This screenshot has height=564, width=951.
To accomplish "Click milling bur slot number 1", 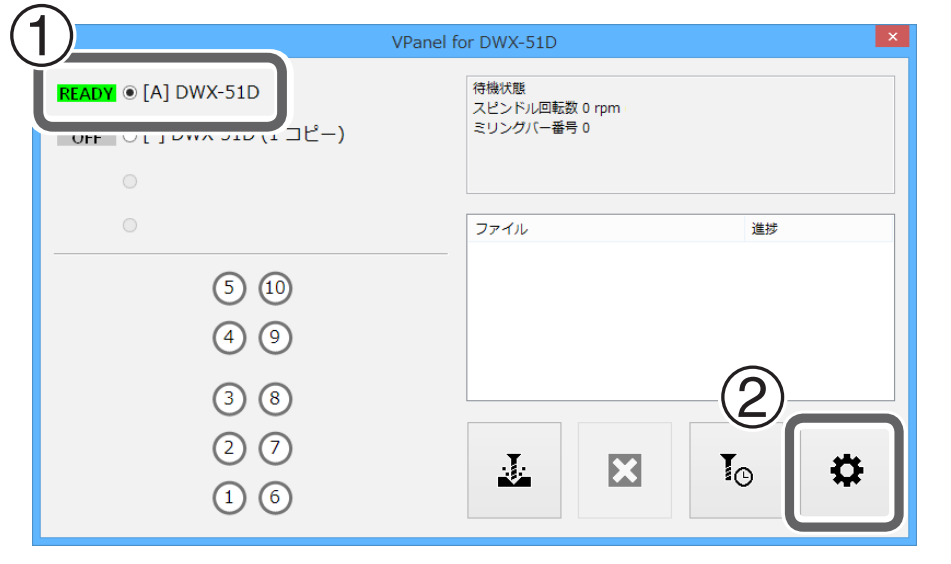I will pyautogui.click(x=229, y=497).
